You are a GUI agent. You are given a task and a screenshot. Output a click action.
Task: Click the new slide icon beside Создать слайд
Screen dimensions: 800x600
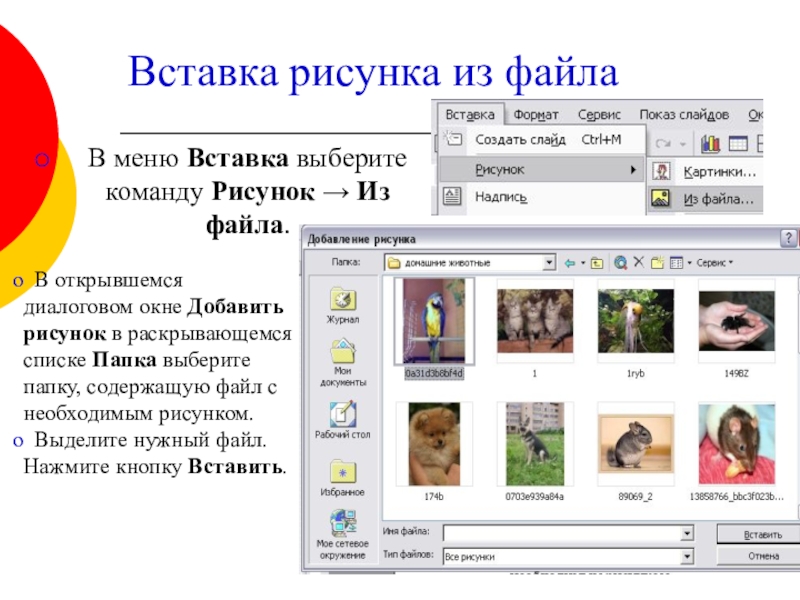pos(453,139)
